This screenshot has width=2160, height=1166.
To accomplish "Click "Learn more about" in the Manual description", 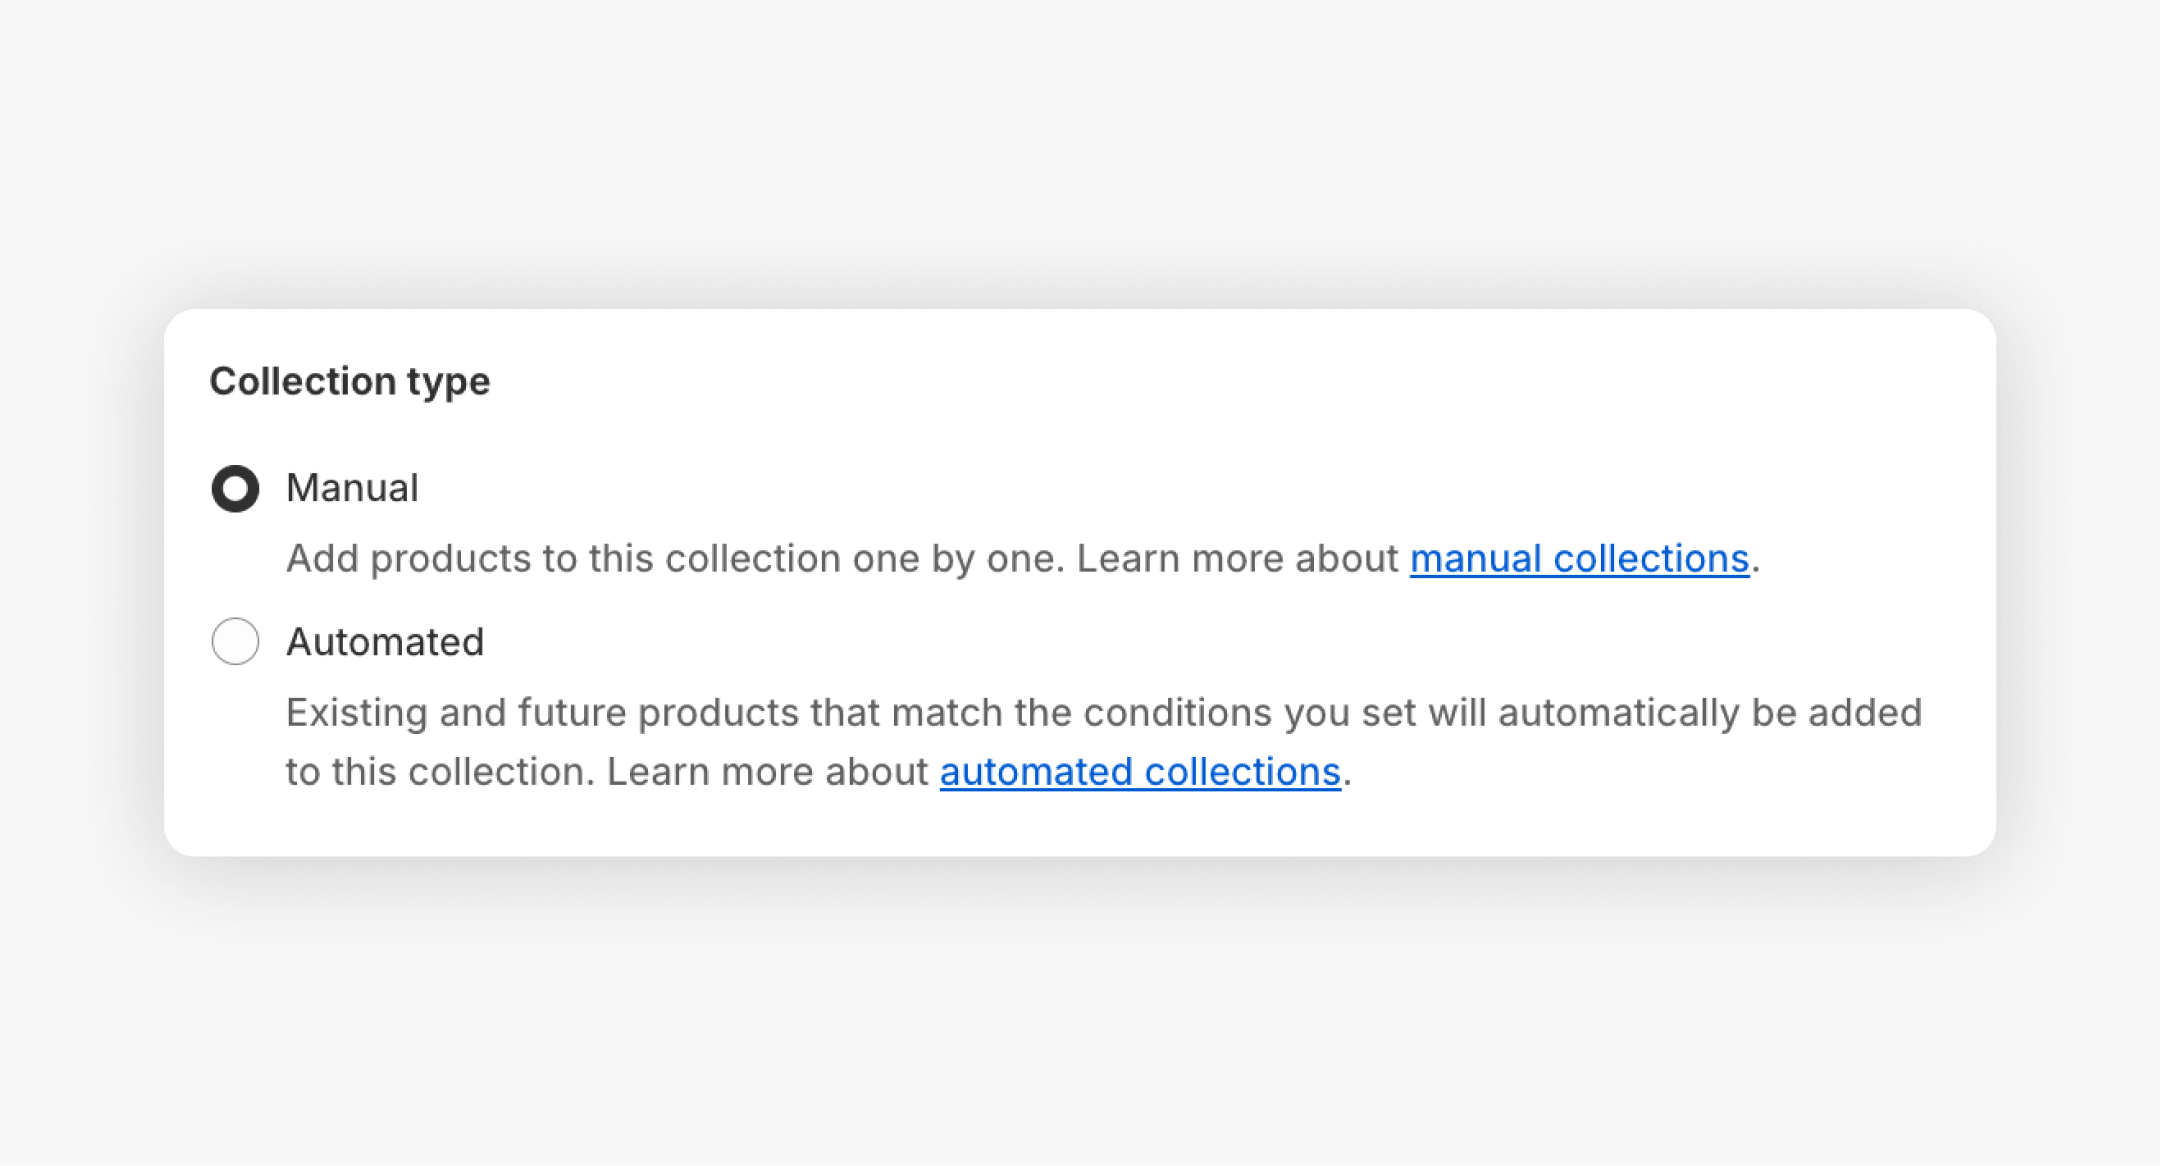I will [x=1236, y=559].
